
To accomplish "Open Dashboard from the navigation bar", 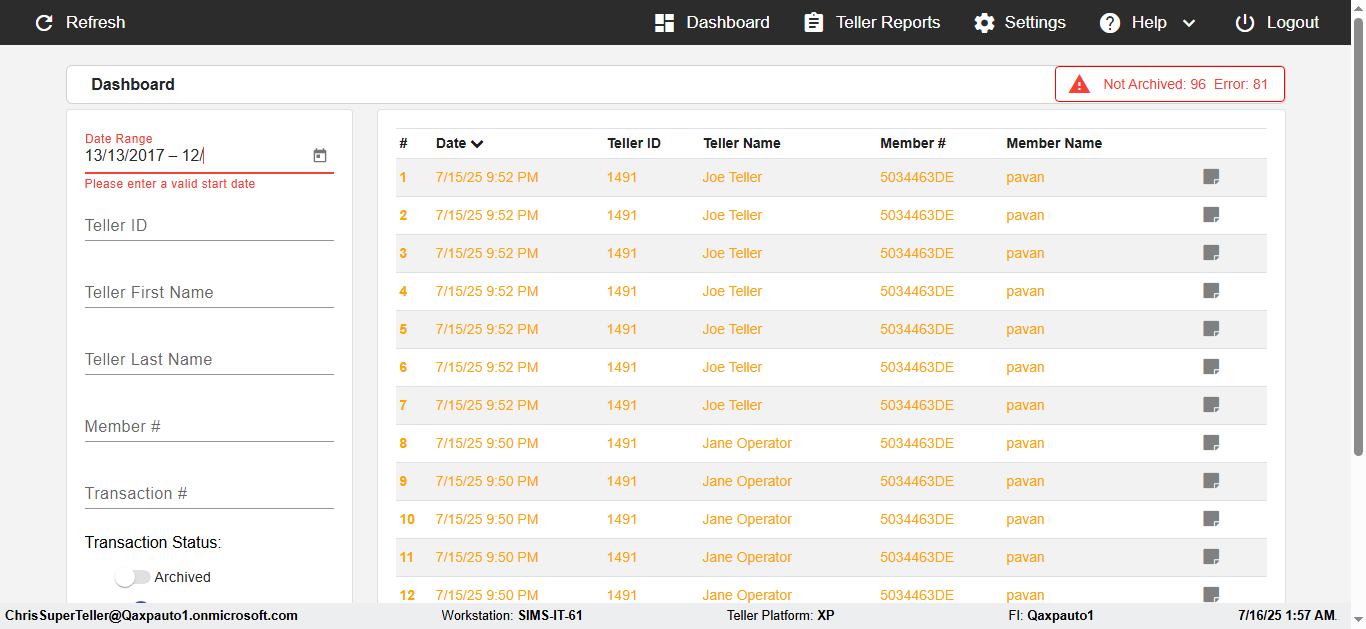I will click(x=712, y=22).
